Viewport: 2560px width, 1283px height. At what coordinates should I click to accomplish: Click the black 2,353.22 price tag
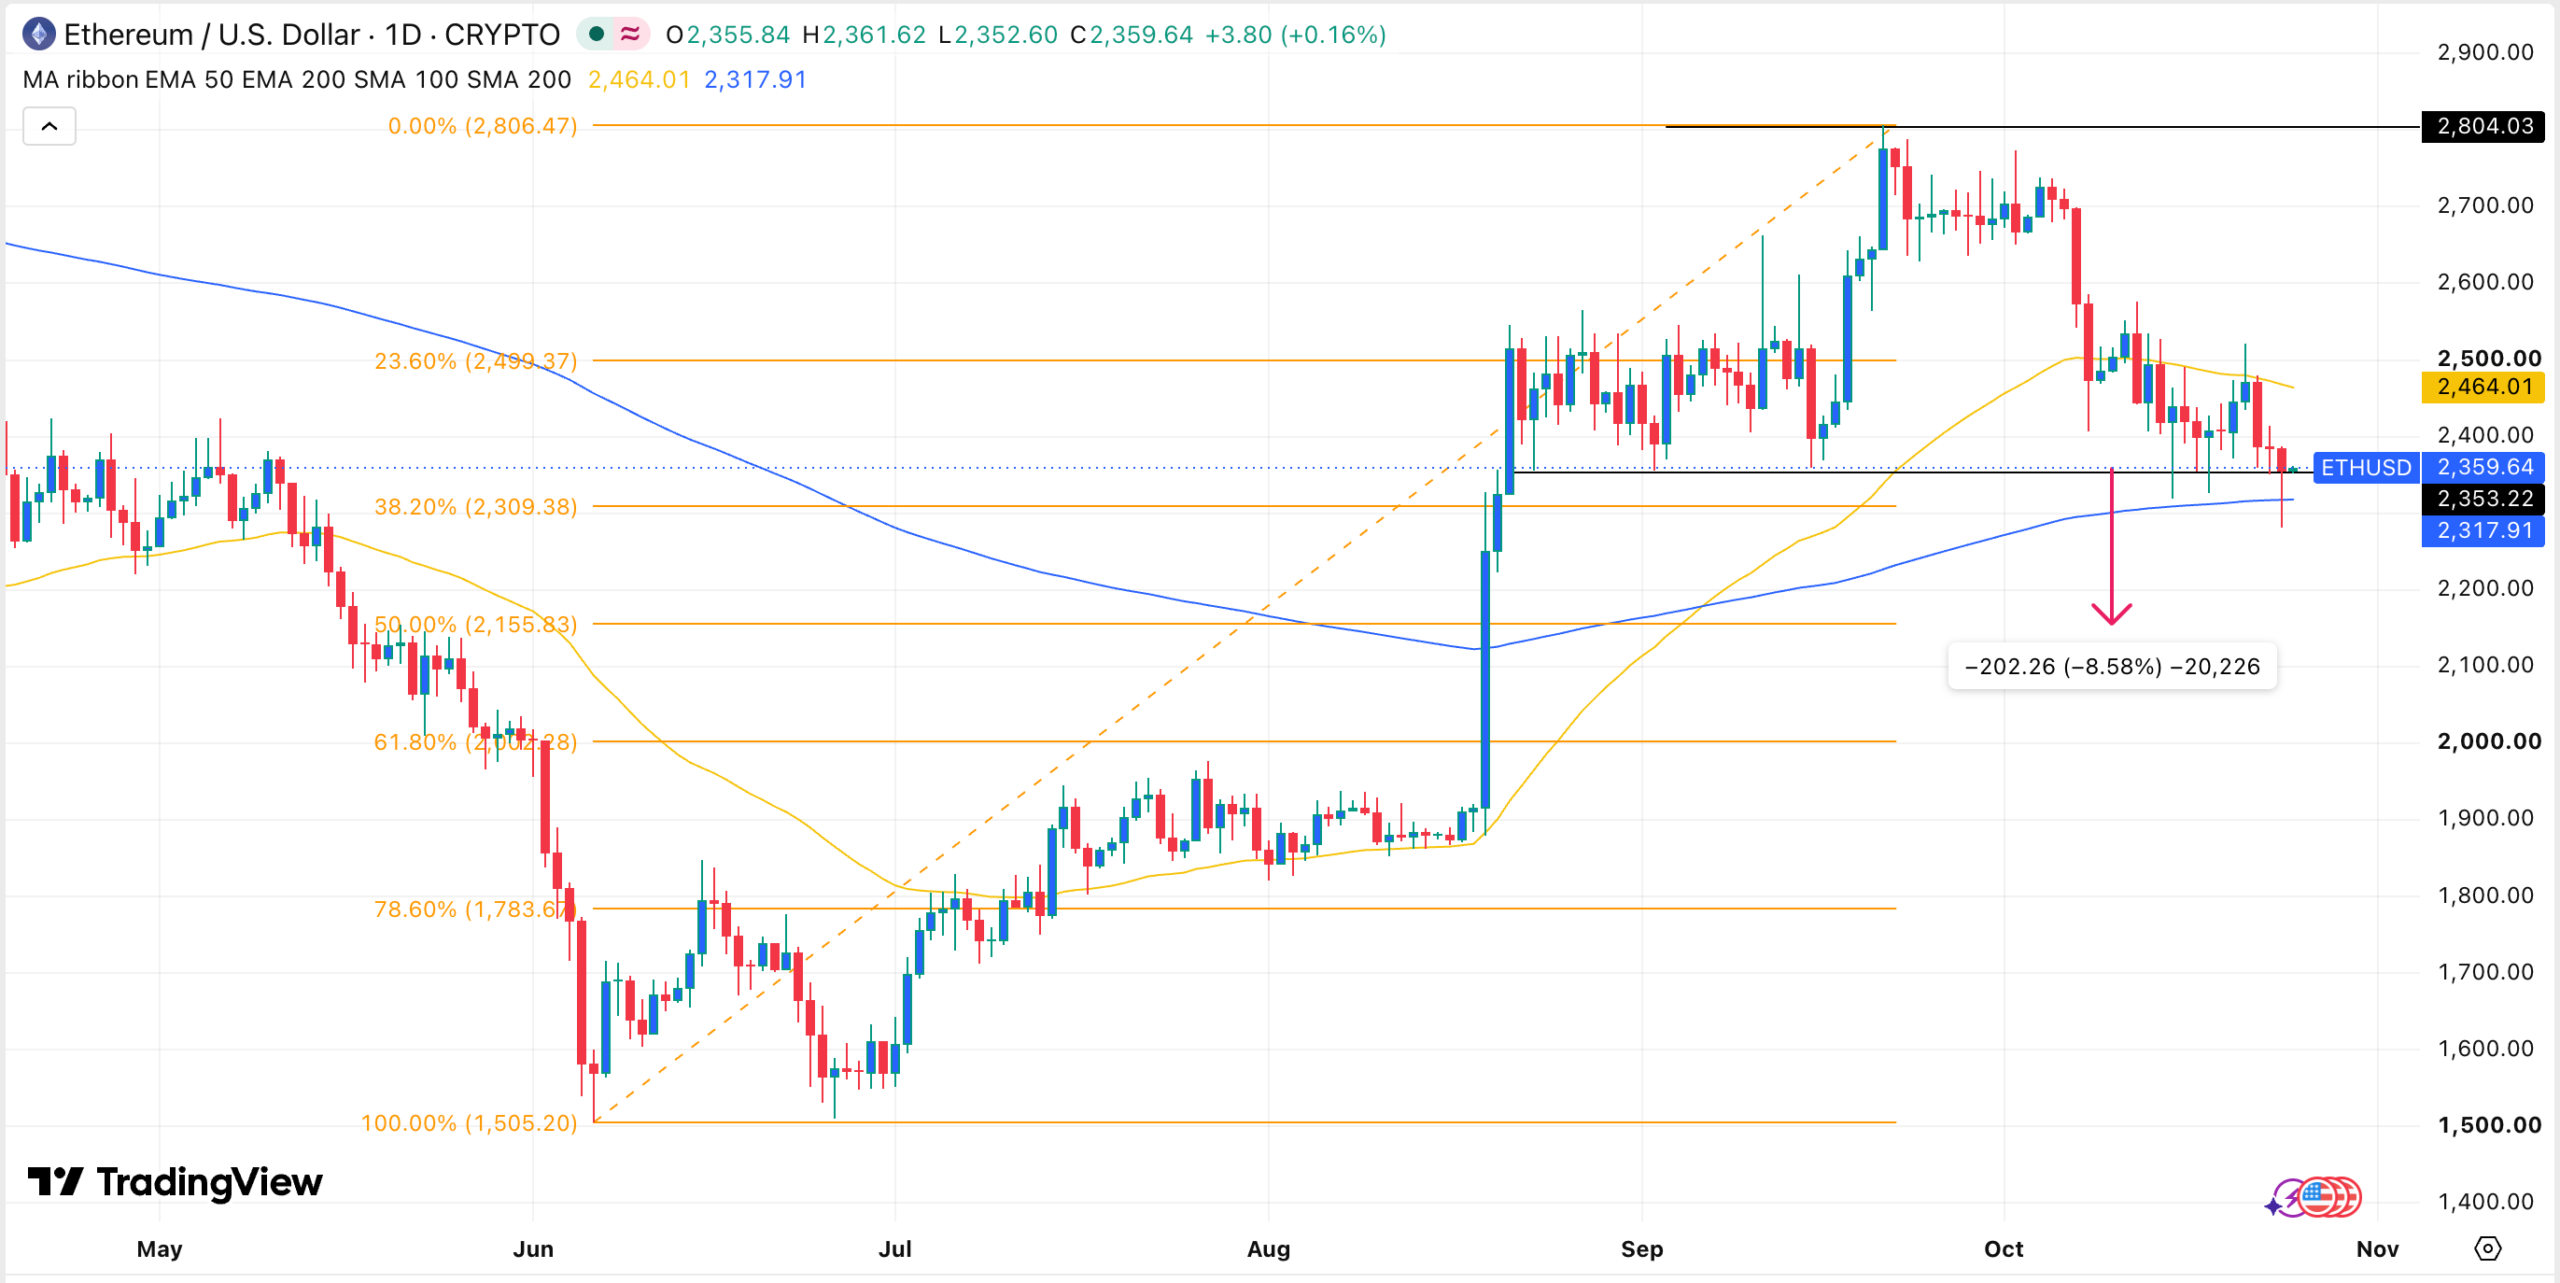[2482, 499]
